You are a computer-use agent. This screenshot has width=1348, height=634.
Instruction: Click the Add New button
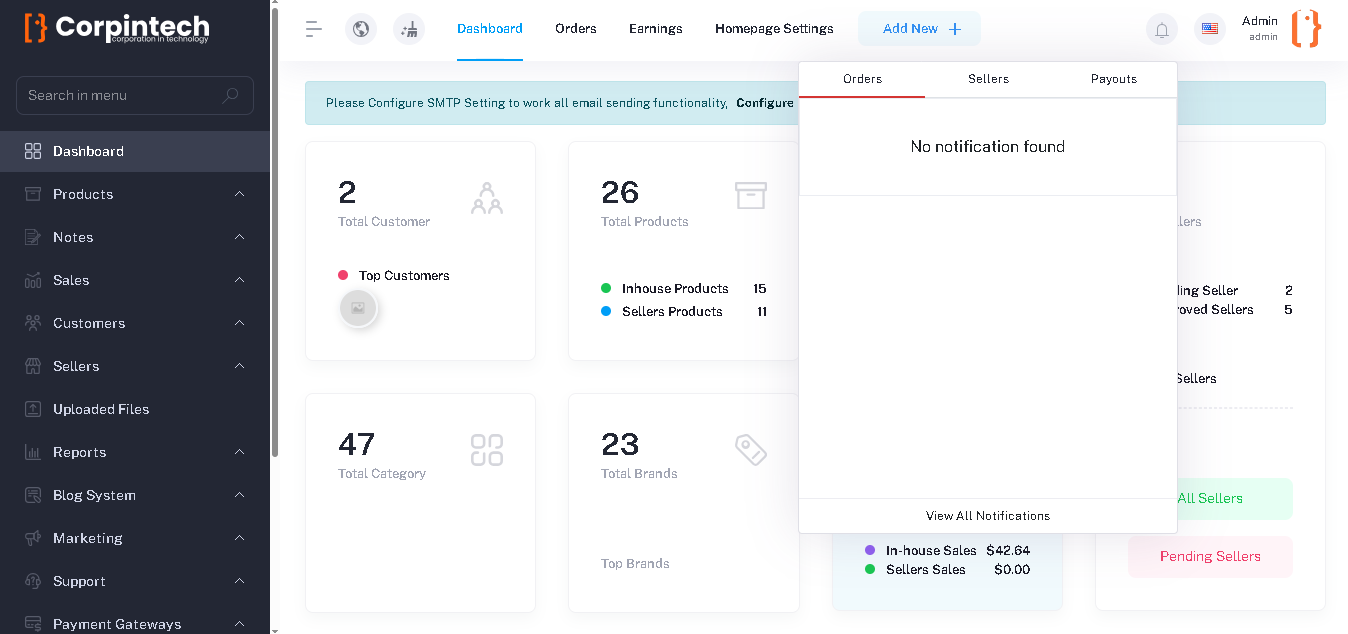tap(919, 29)
